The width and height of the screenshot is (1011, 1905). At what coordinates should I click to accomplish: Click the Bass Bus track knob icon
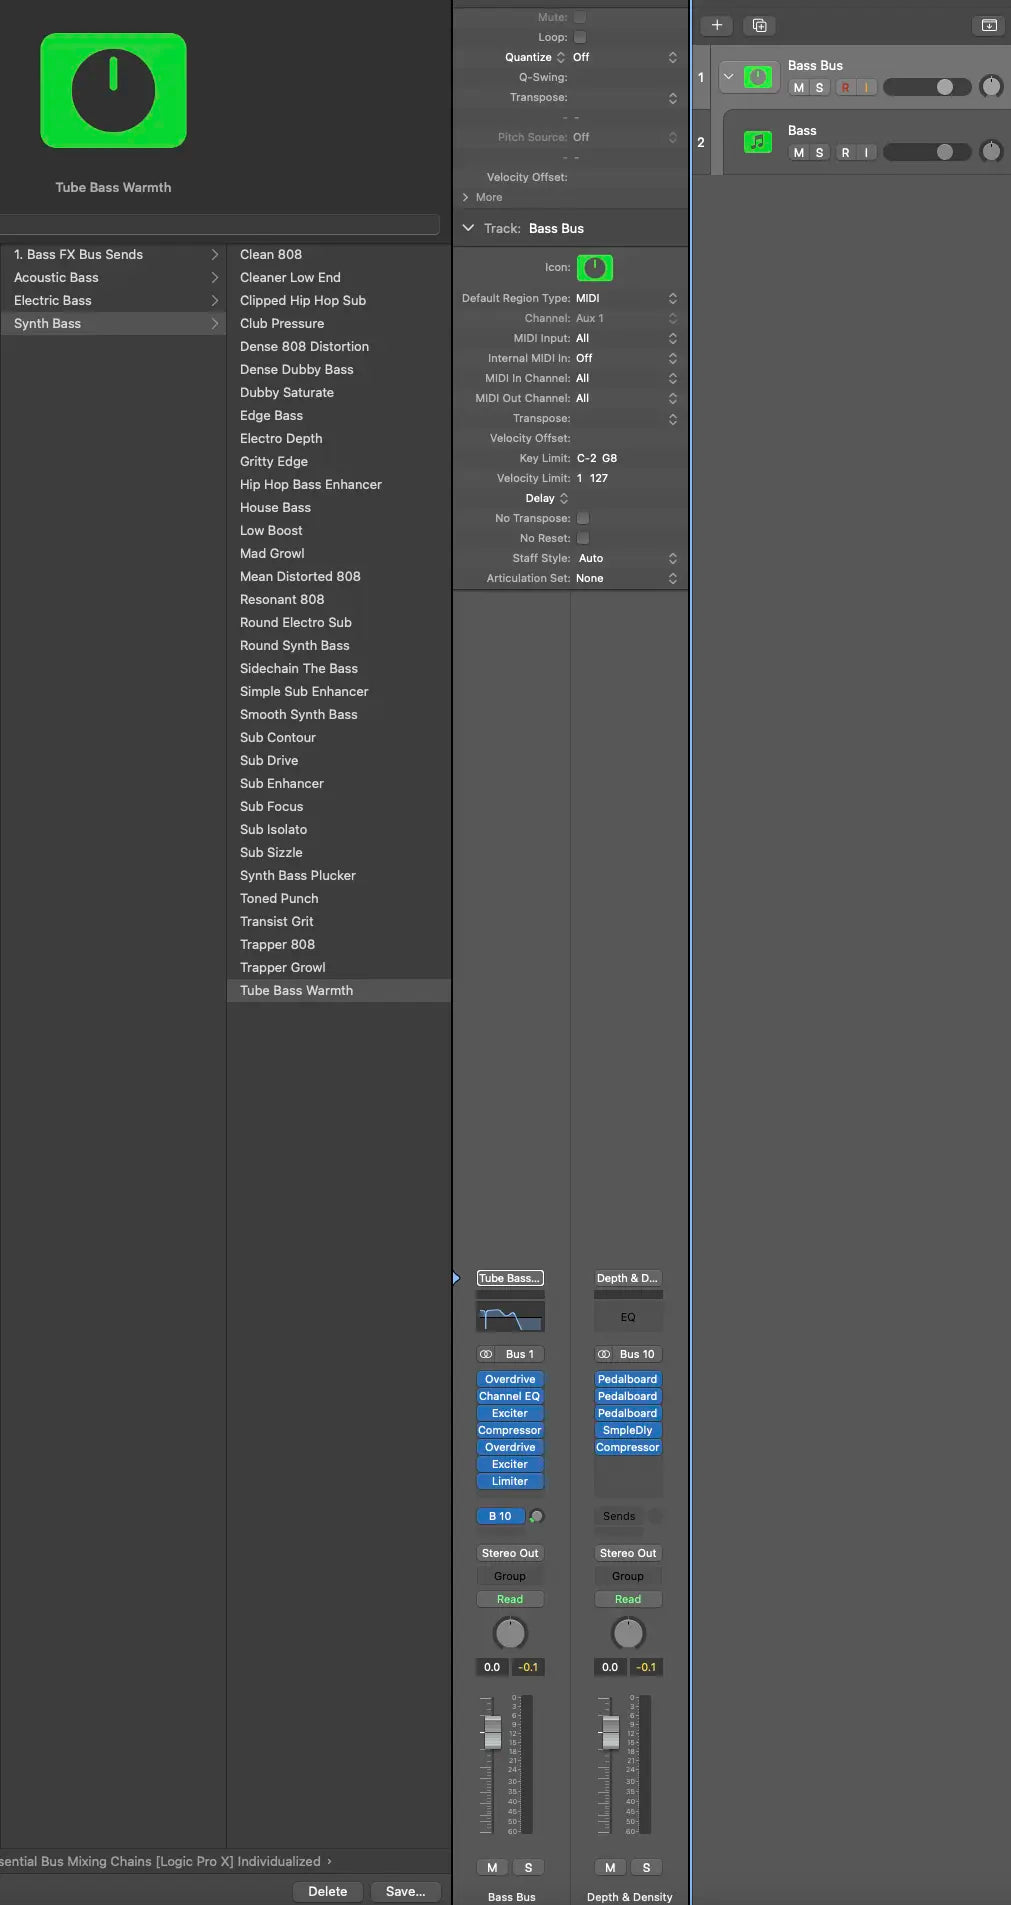click(x=759, y=77)
